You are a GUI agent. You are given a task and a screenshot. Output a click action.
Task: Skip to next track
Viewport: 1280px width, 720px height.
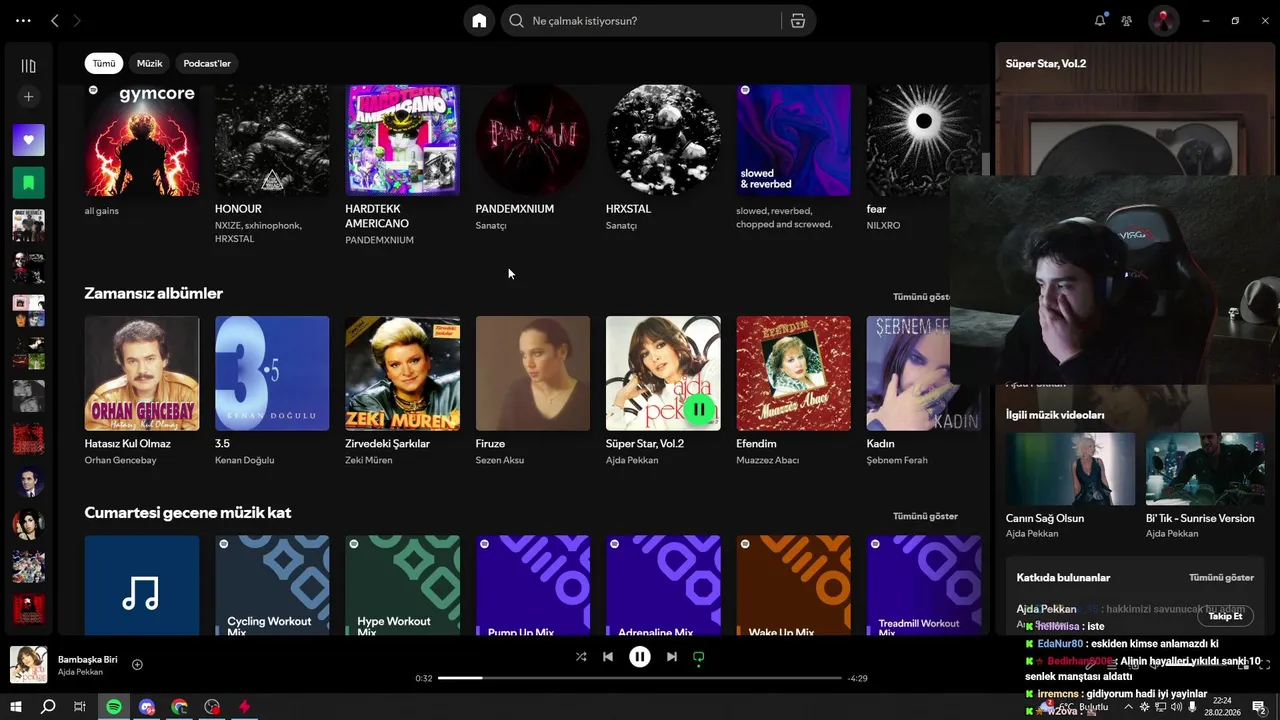tap(672, 657)
